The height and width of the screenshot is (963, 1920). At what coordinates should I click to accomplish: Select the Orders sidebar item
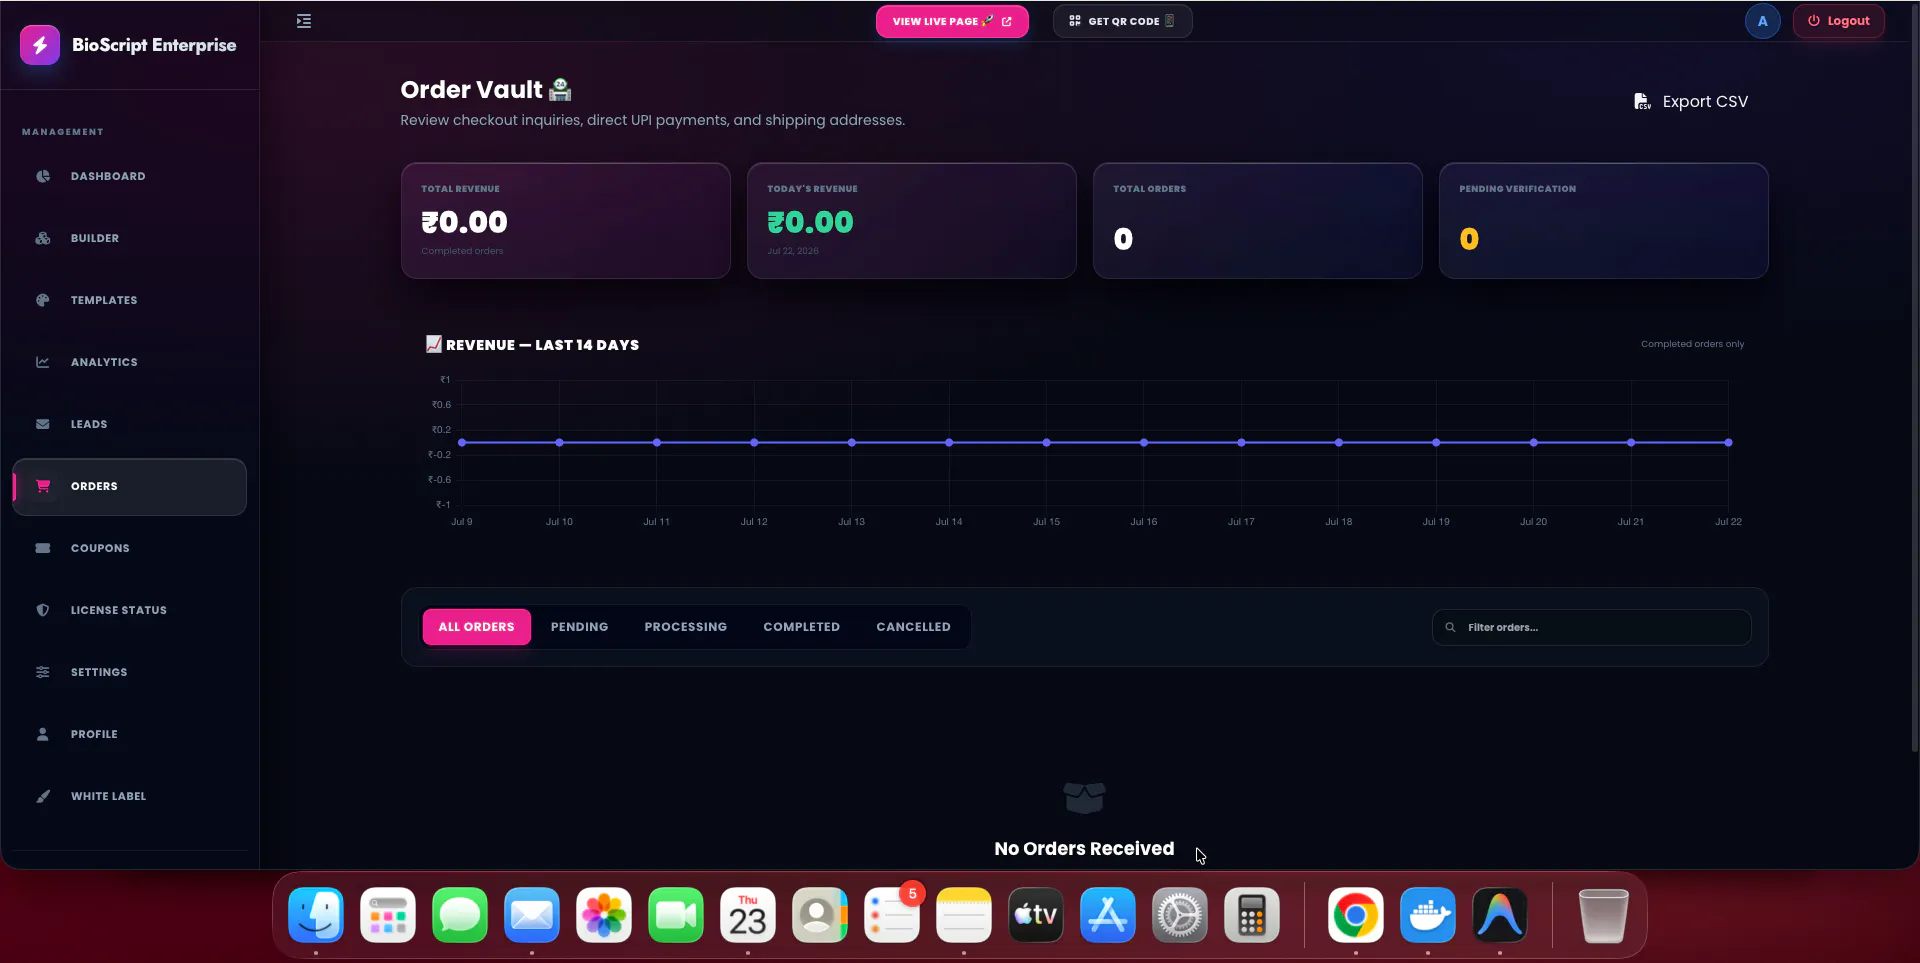[x=129, y=487]
